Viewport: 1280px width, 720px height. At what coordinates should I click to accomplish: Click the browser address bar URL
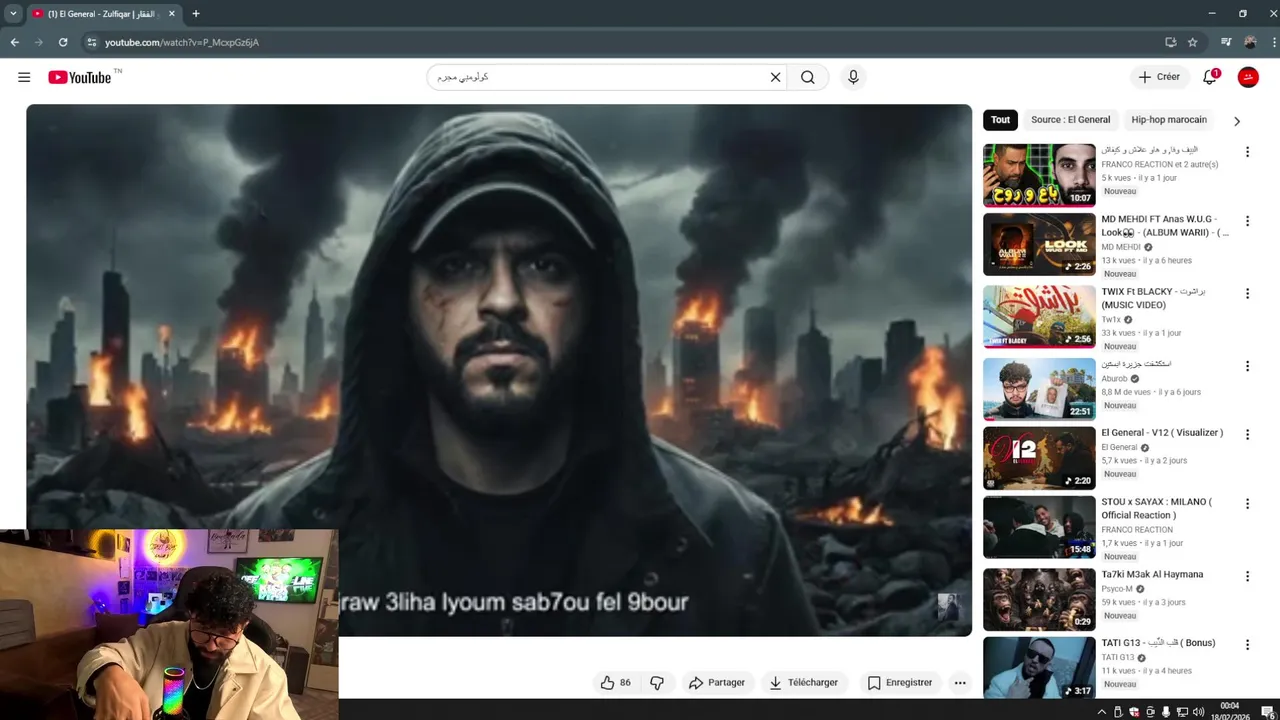182,43
